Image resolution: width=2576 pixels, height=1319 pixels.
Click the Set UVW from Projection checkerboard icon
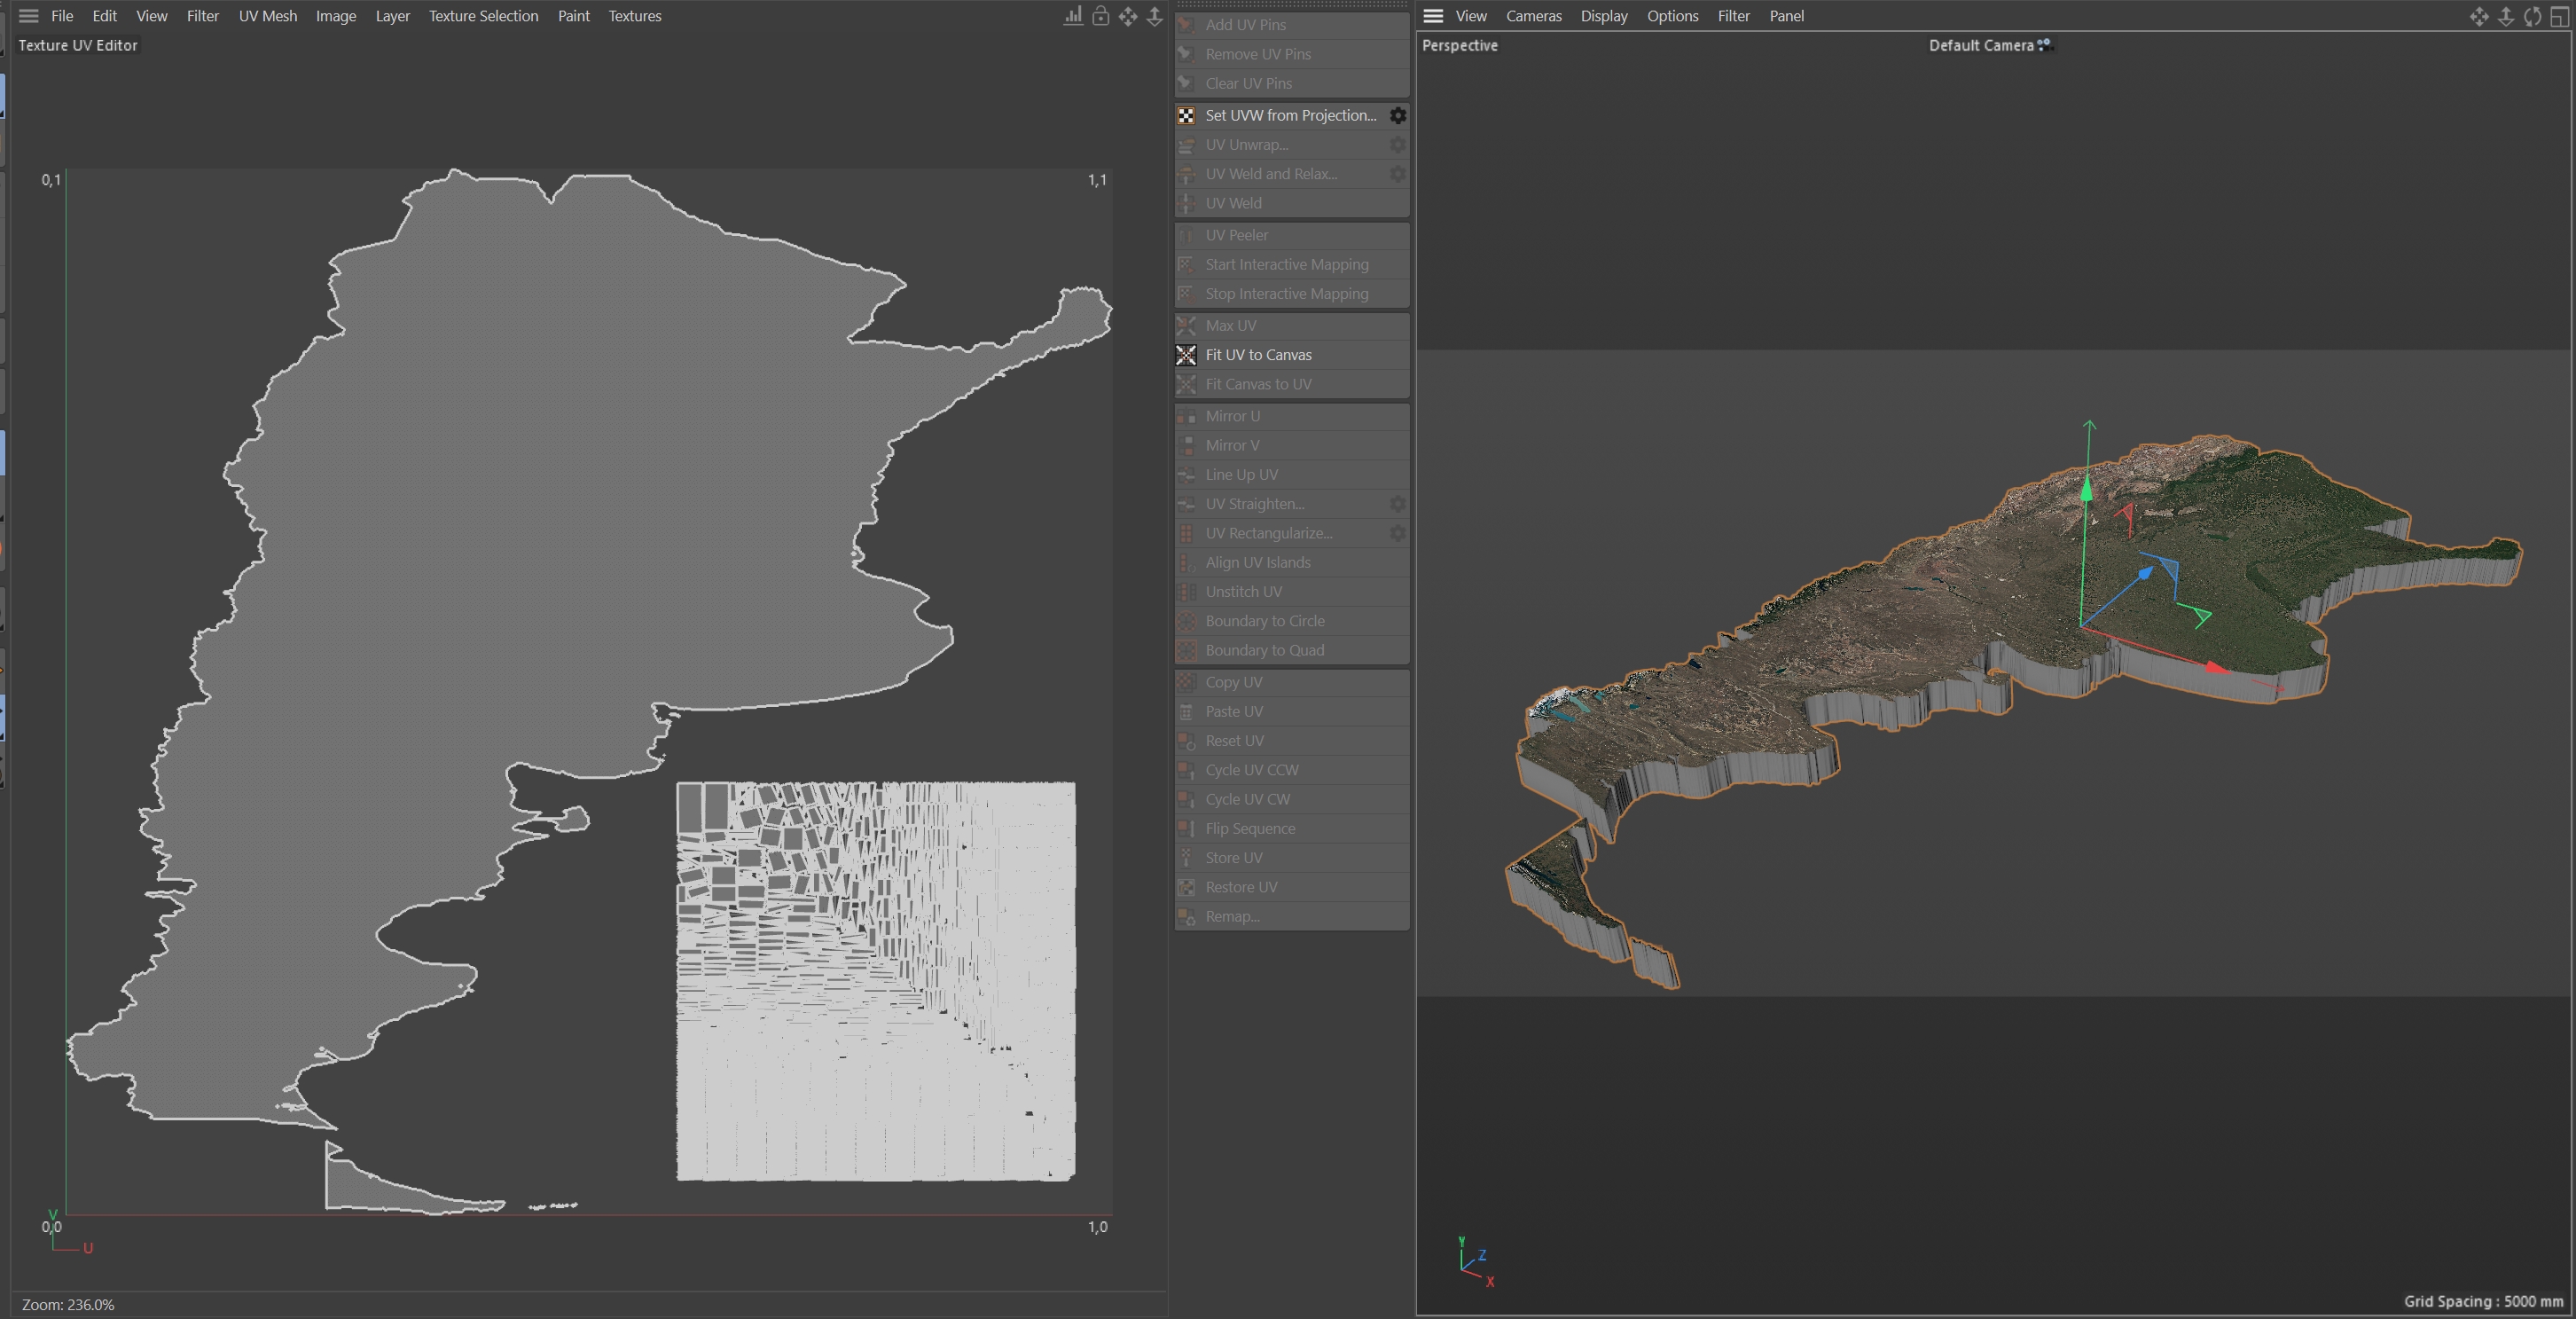1186,116
